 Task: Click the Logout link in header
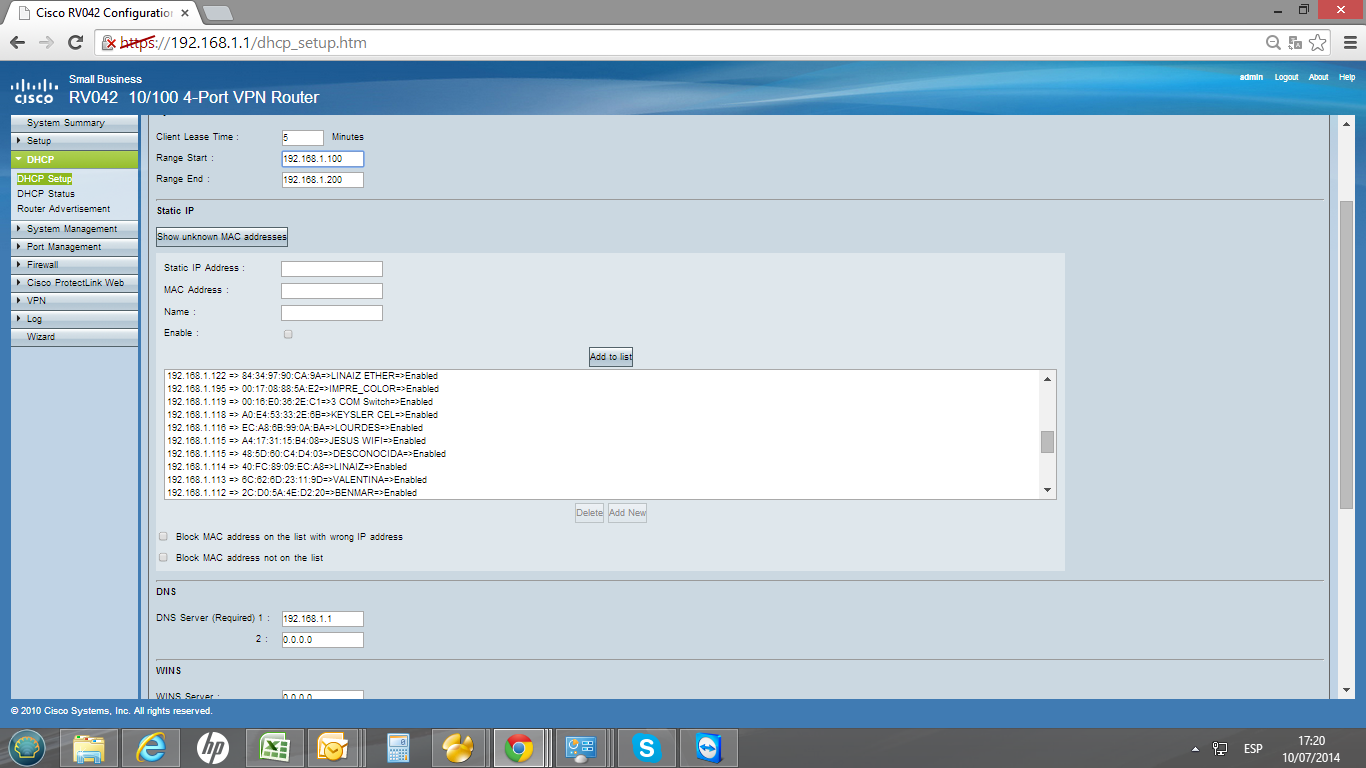point(1286,77)
